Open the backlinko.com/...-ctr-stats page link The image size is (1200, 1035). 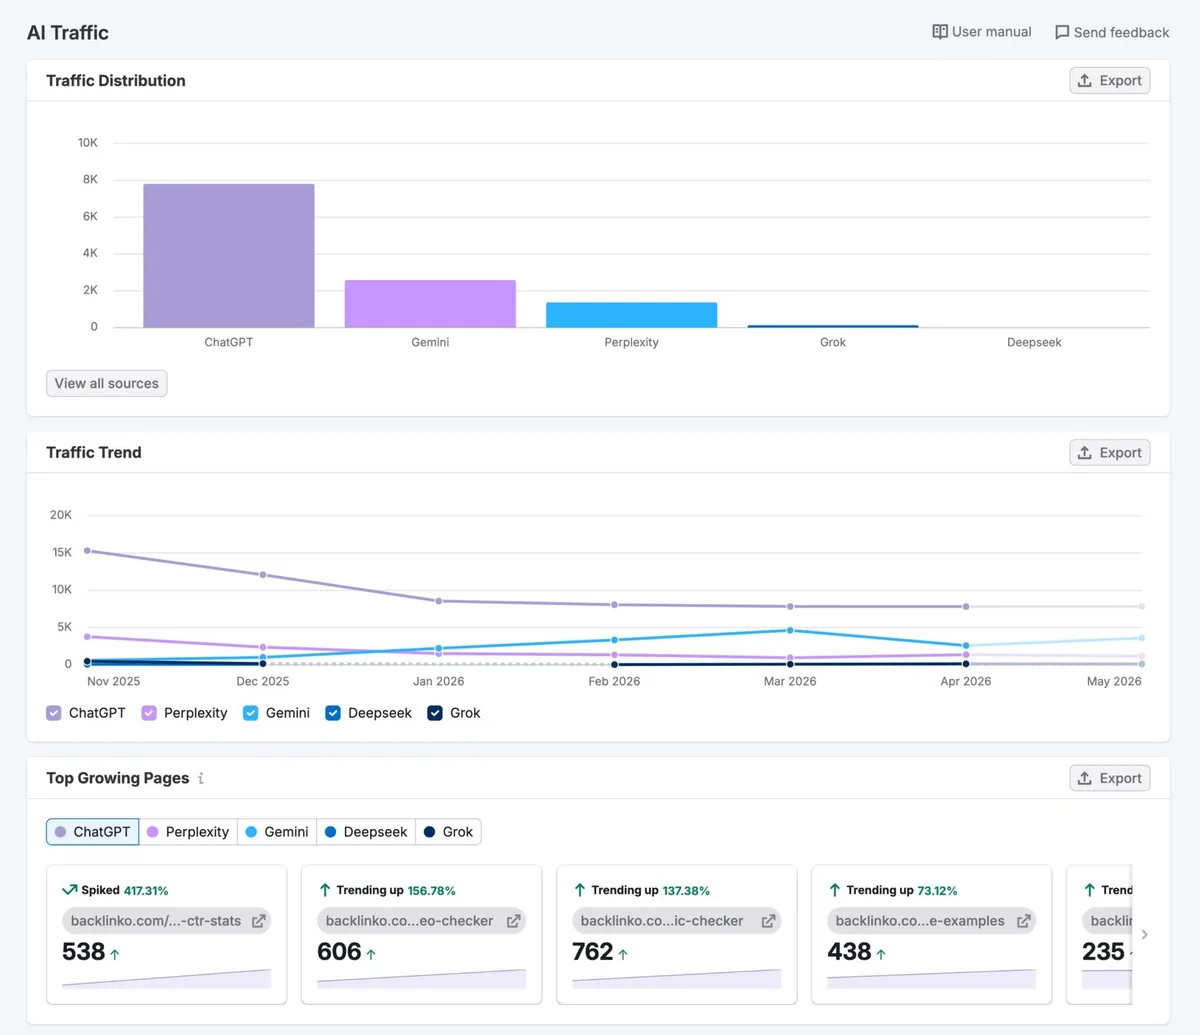click(167, 921)
